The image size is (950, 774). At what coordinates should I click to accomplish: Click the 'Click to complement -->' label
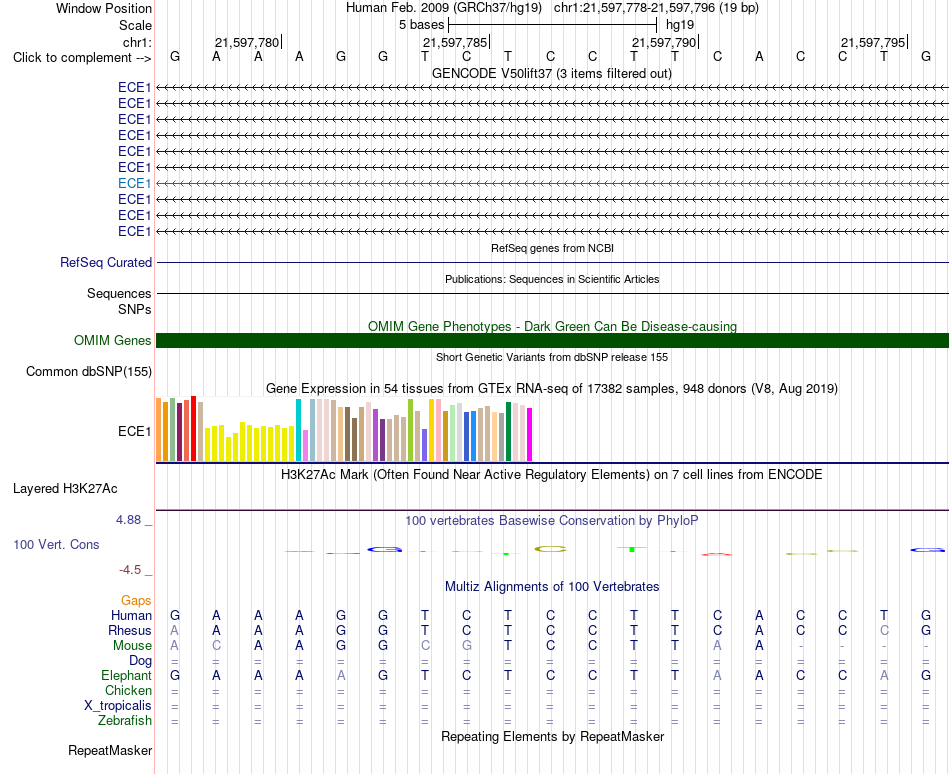pyautogui.click(x=82, y=58)
